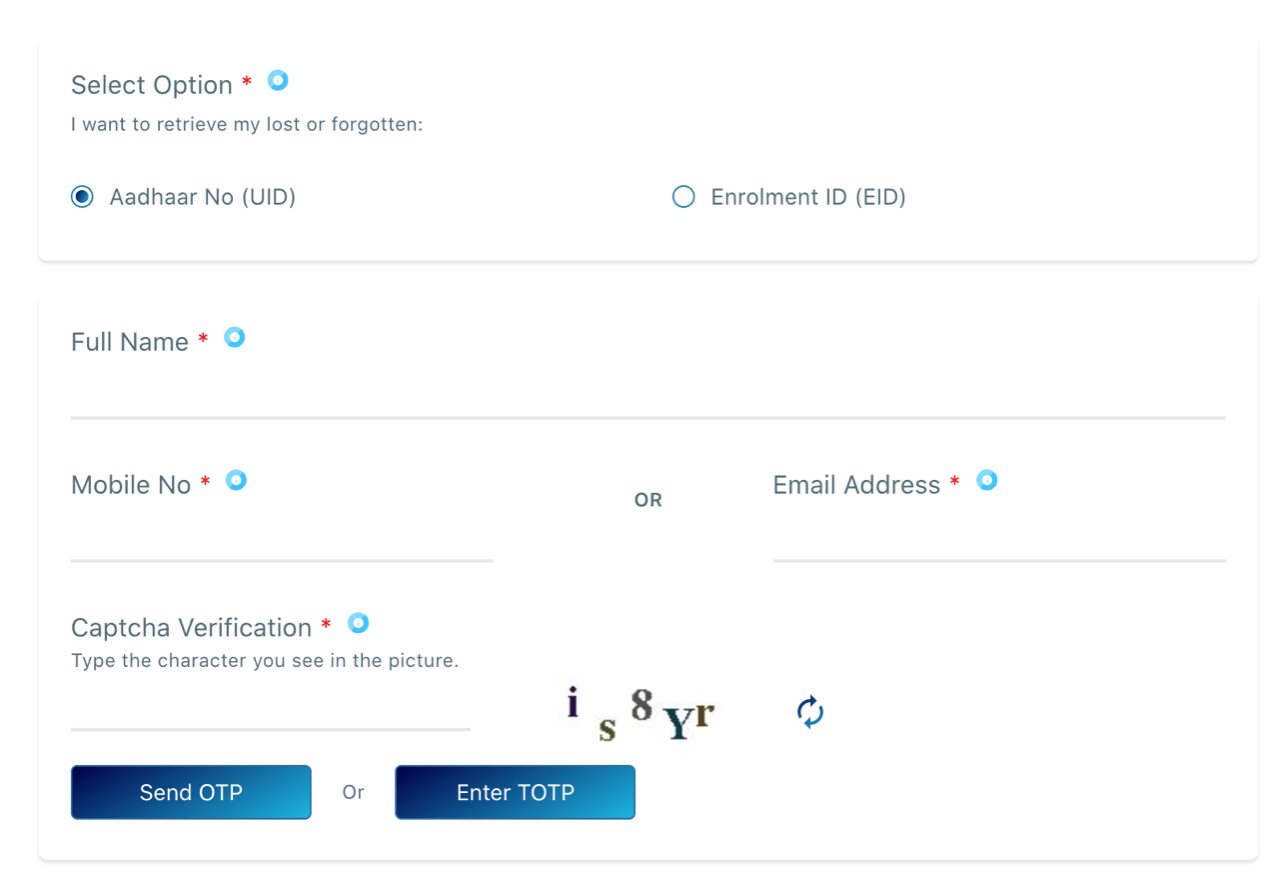Click the Email Address info icon
Screen dimensions: 1280x882
click(x=987, y=481)
